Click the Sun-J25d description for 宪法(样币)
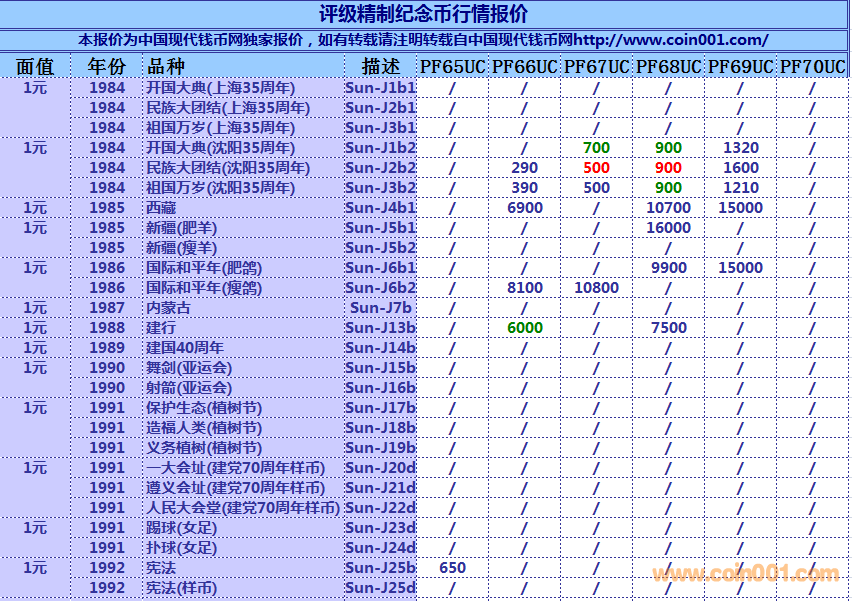 click(380, 588)
